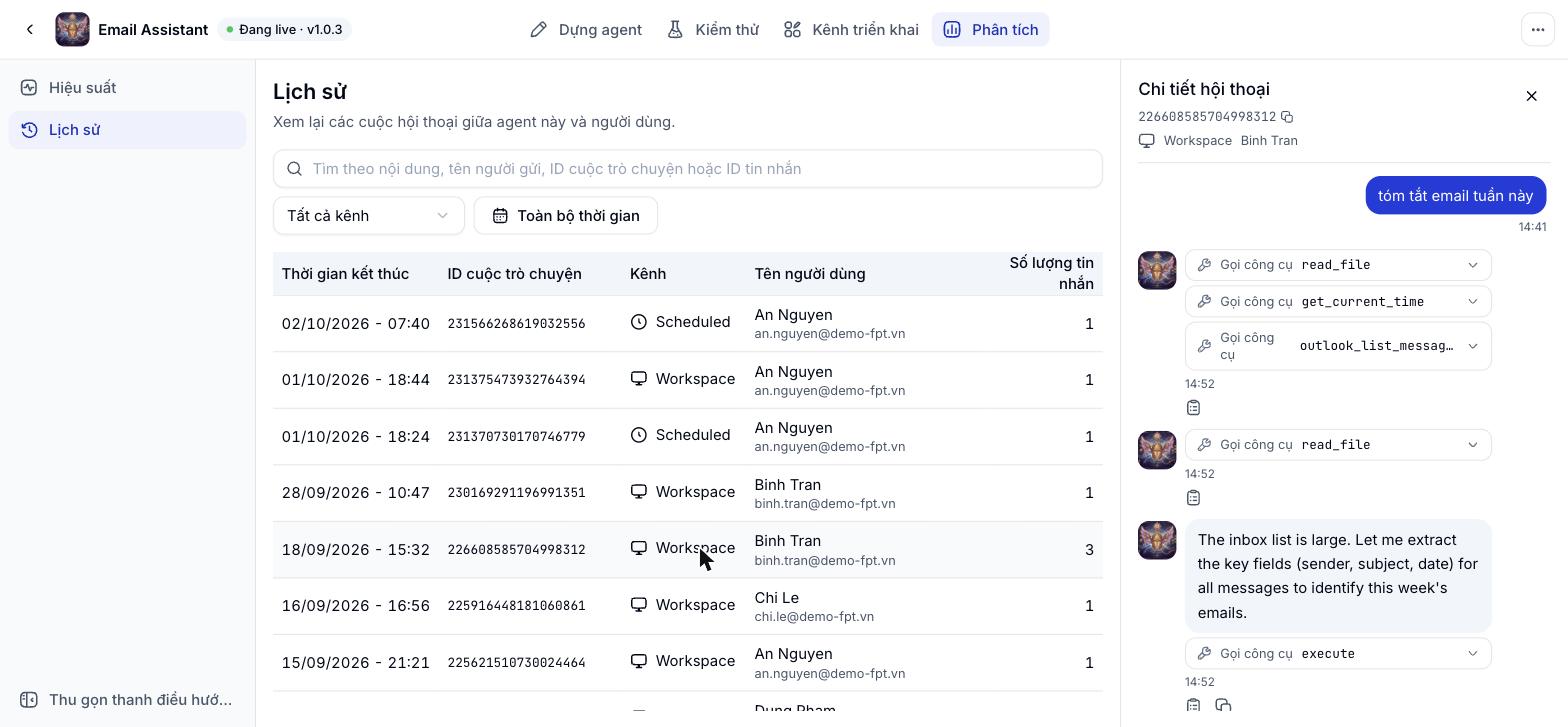Collapse the navigation bar via Thu gọn
The height and width of the screenshot is (727, 1568).
pyautogui.click(x=127, y=700)
